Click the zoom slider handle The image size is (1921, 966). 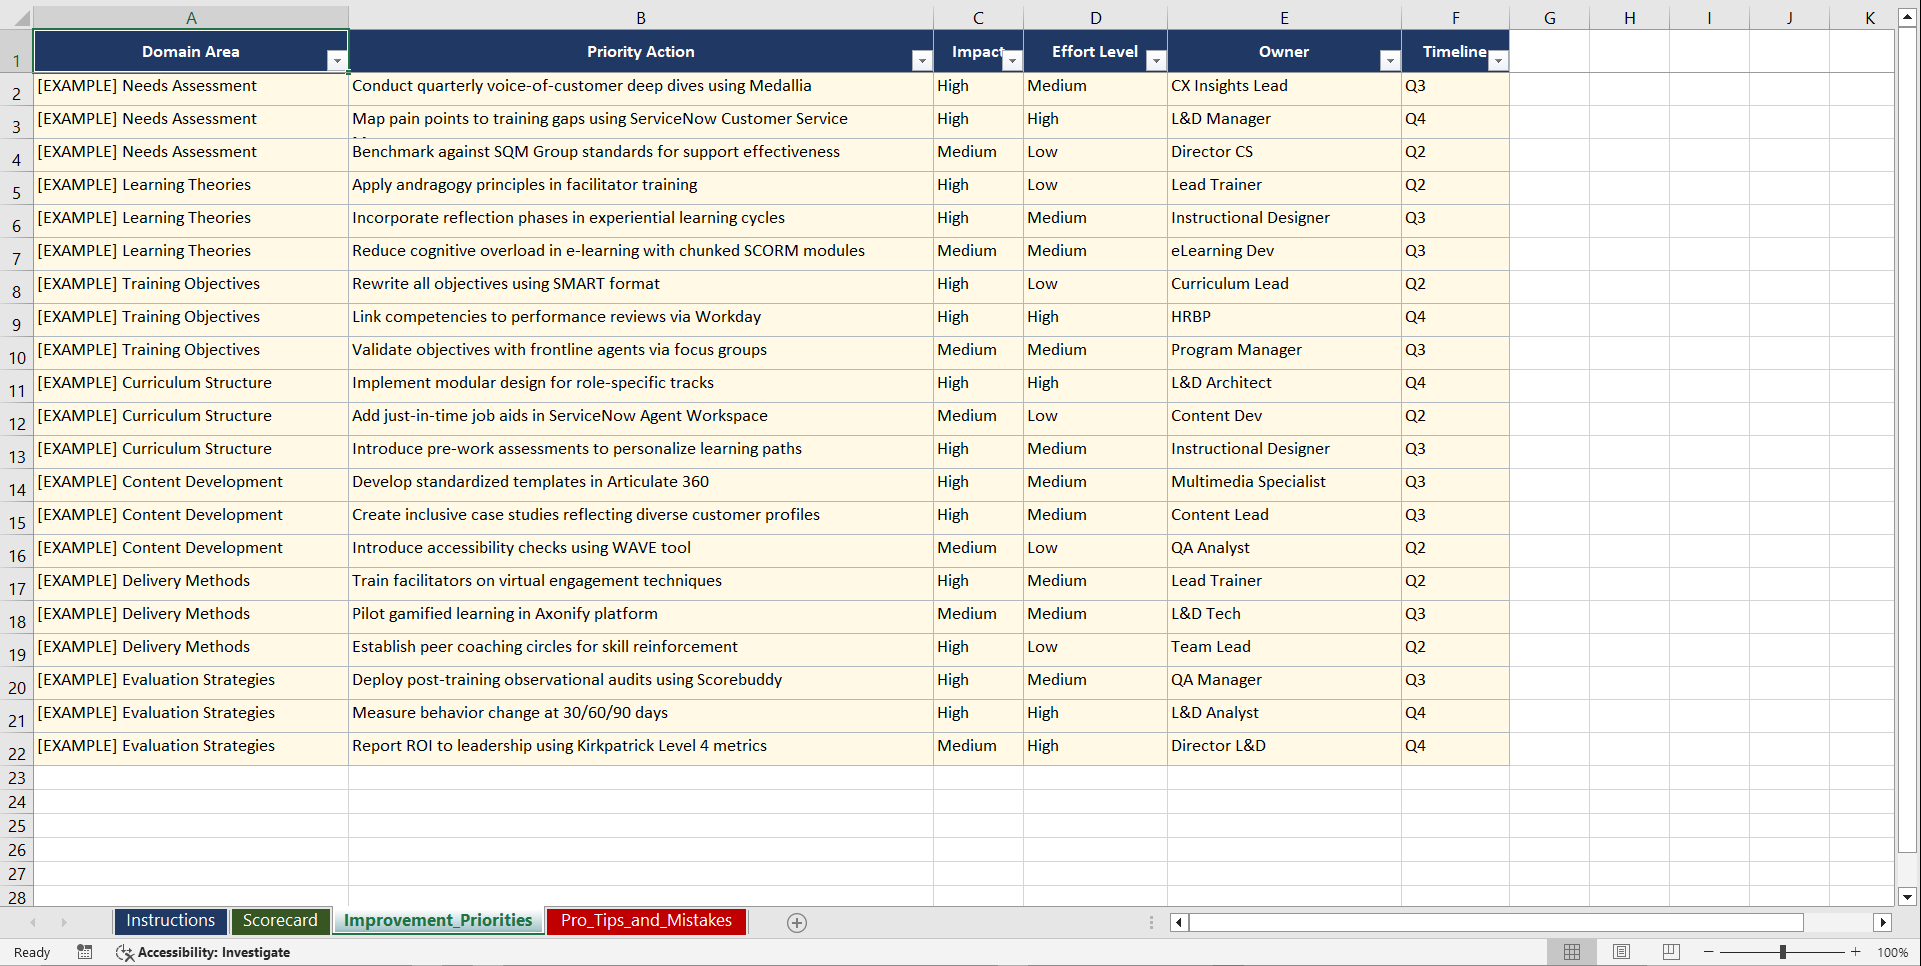tap(1782, 952)
